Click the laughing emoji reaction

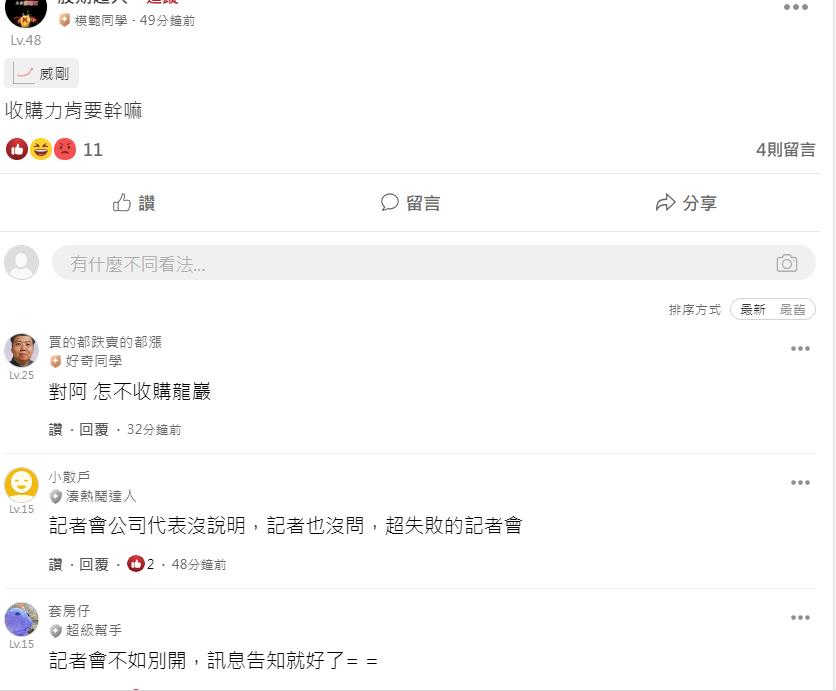(41, 149)
